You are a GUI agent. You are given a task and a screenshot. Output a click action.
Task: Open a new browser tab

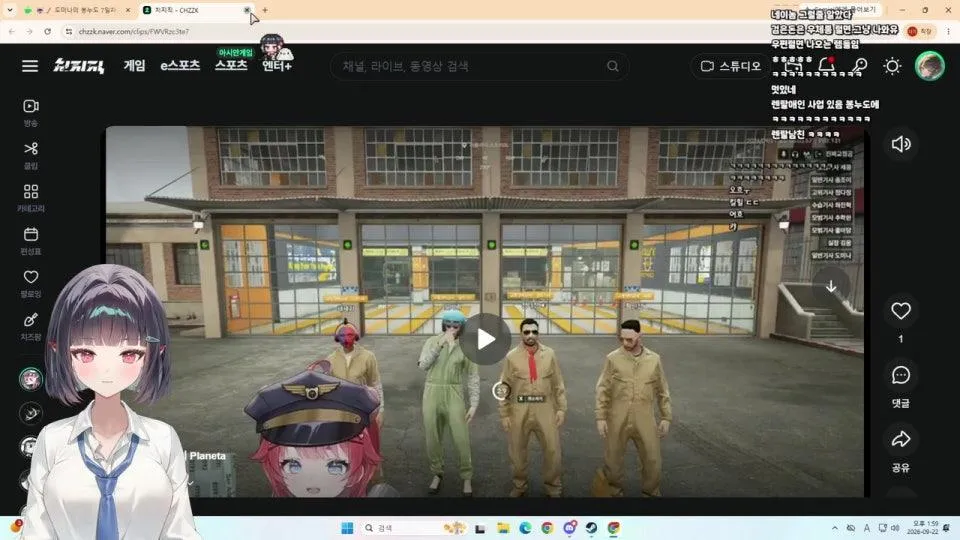[265, 10]
